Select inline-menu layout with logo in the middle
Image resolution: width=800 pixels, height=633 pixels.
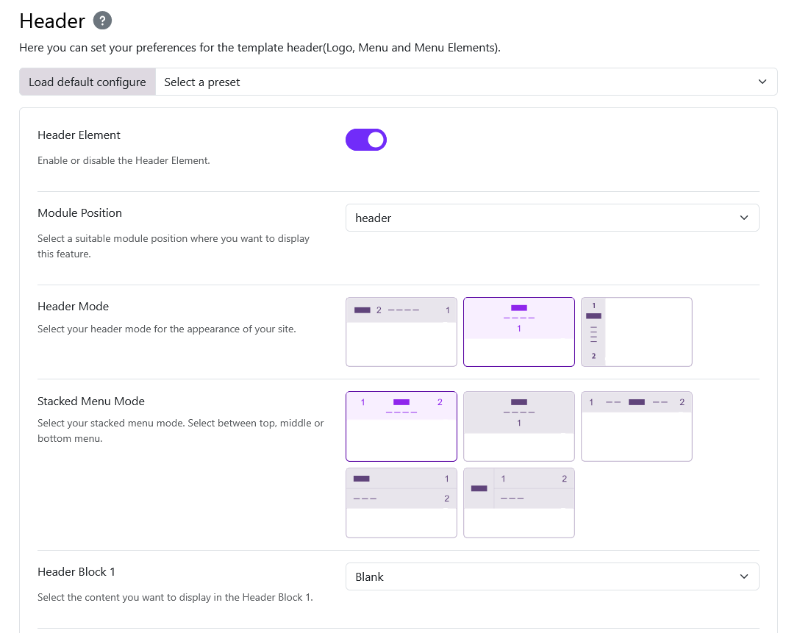636,426
